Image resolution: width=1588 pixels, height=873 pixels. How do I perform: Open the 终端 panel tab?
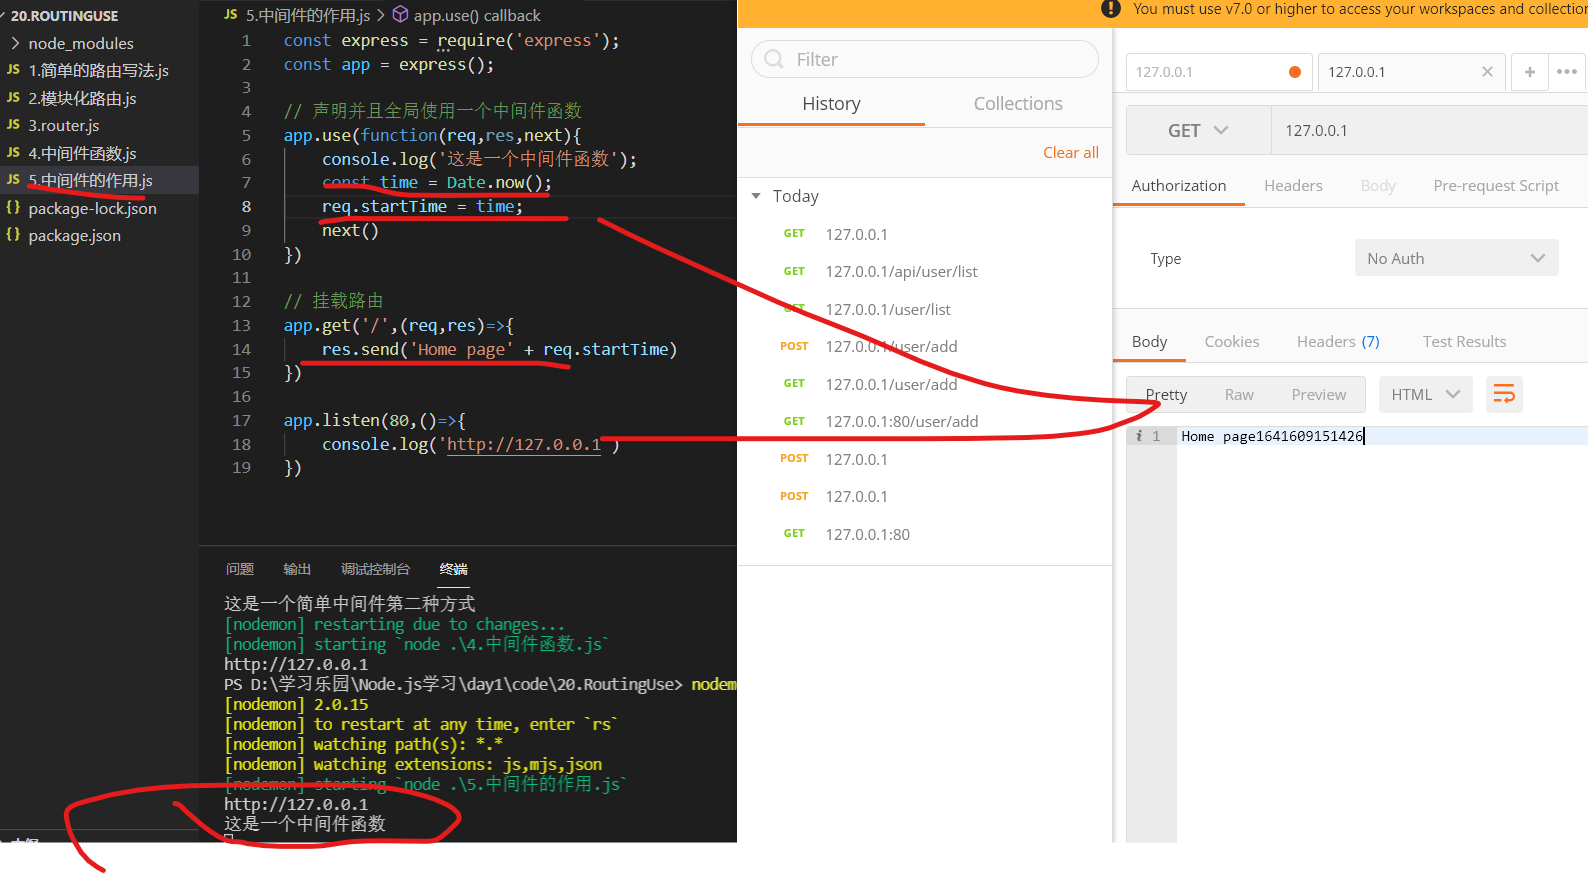453,569
